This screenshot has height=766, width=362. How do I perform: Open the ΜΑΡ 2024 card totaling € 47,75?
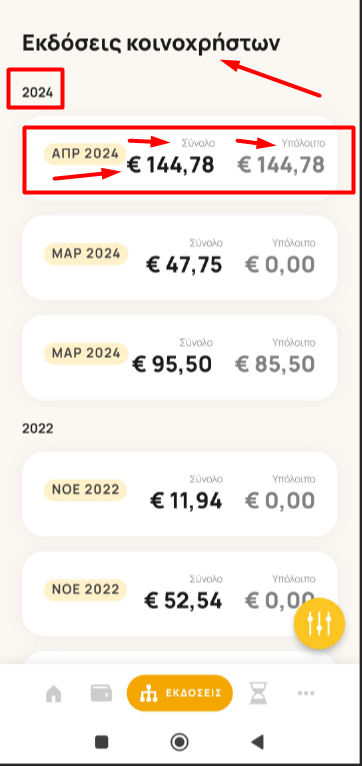point(180,257)
